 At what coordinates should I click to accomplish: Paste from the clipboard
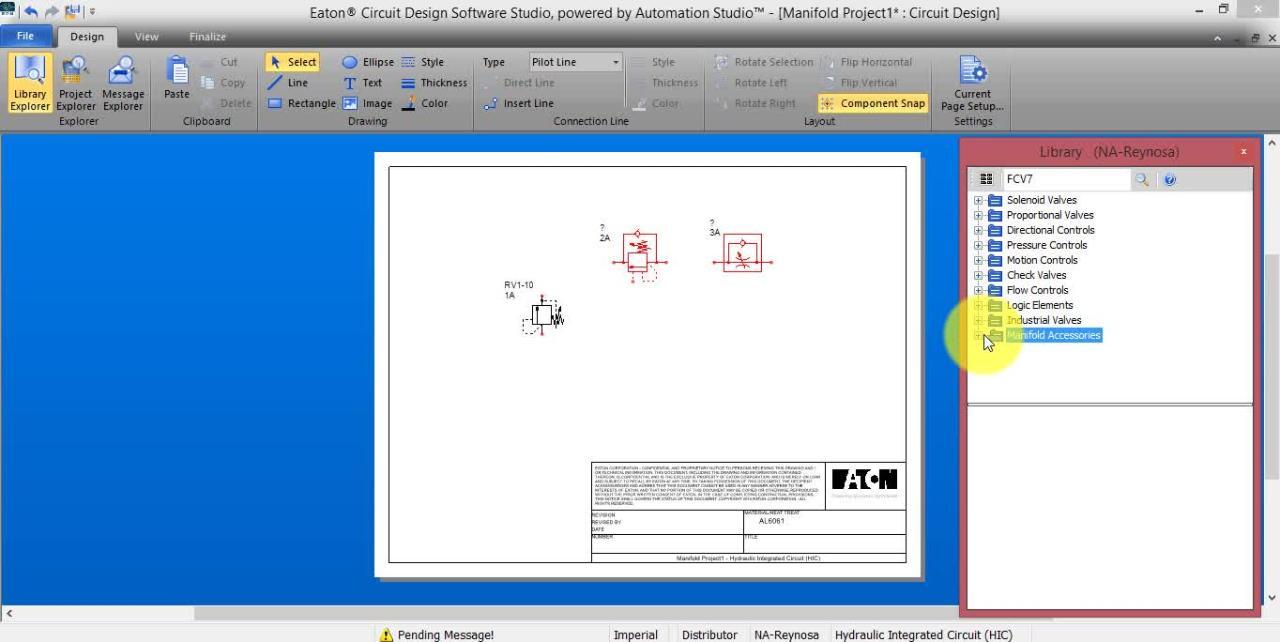[176, 78]
